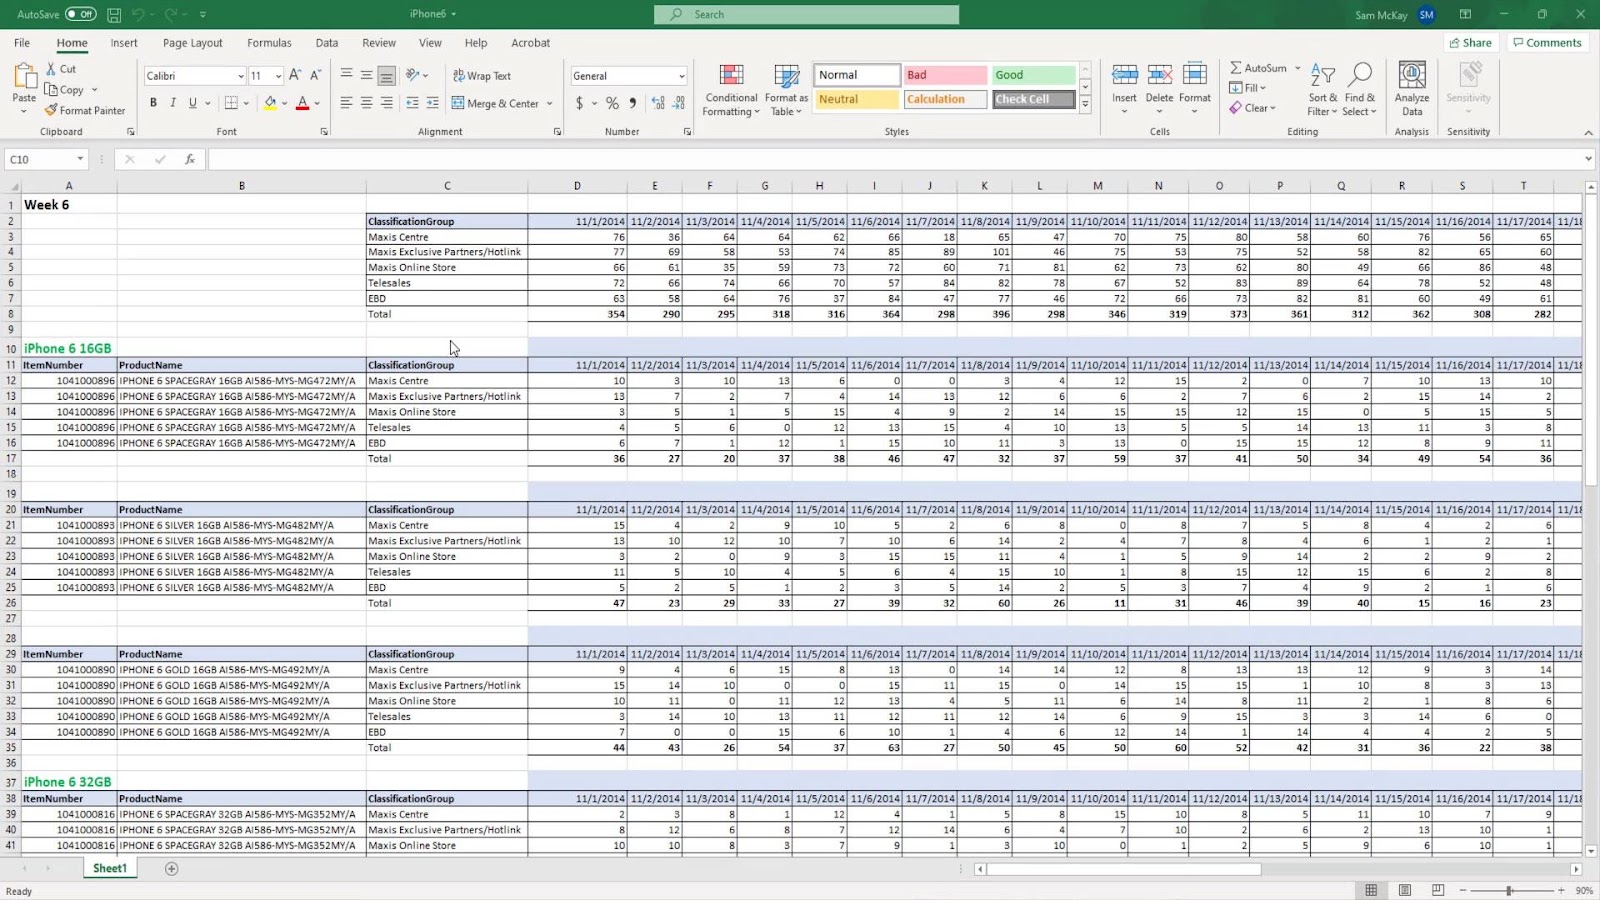Open the Comments pane button
Viewport: 1600px width, 900px height.
1546,43
